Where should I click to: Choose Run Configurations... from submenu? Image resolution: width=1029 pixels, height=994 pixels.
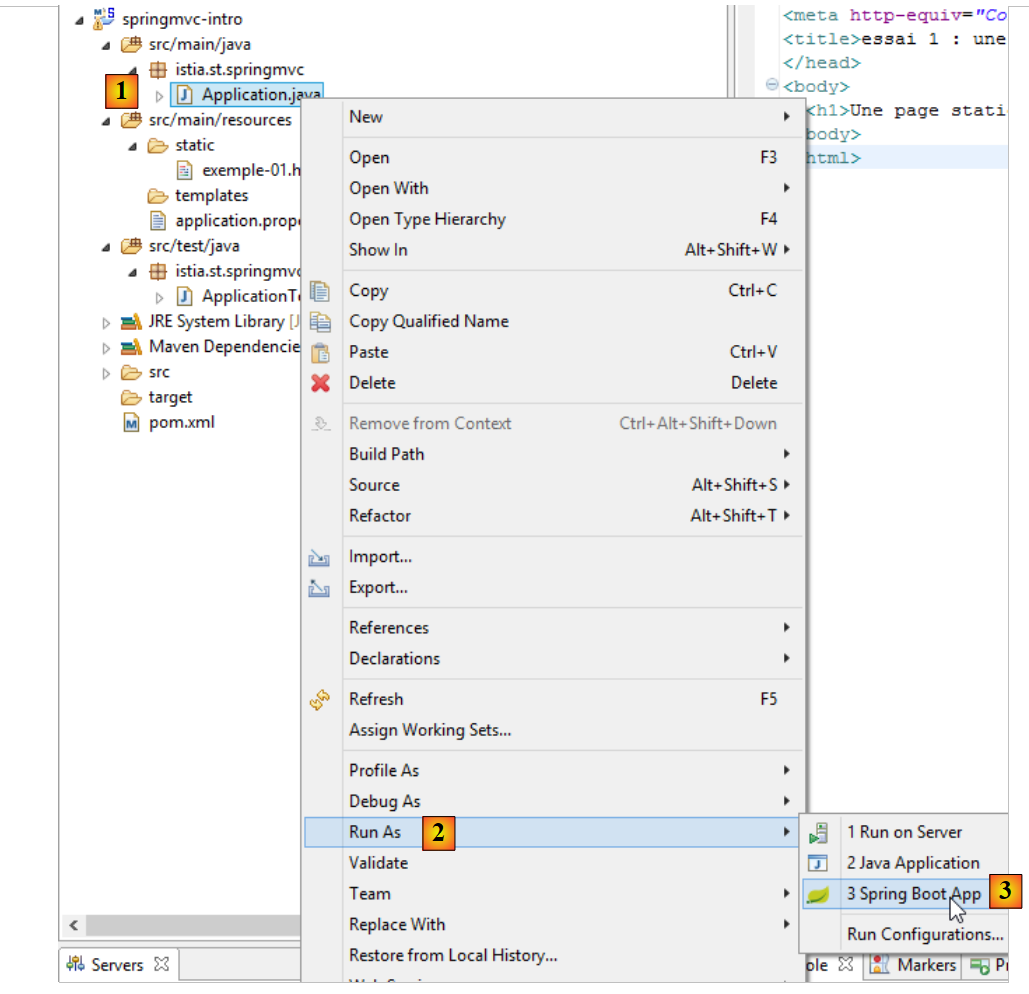pos(924,934)
